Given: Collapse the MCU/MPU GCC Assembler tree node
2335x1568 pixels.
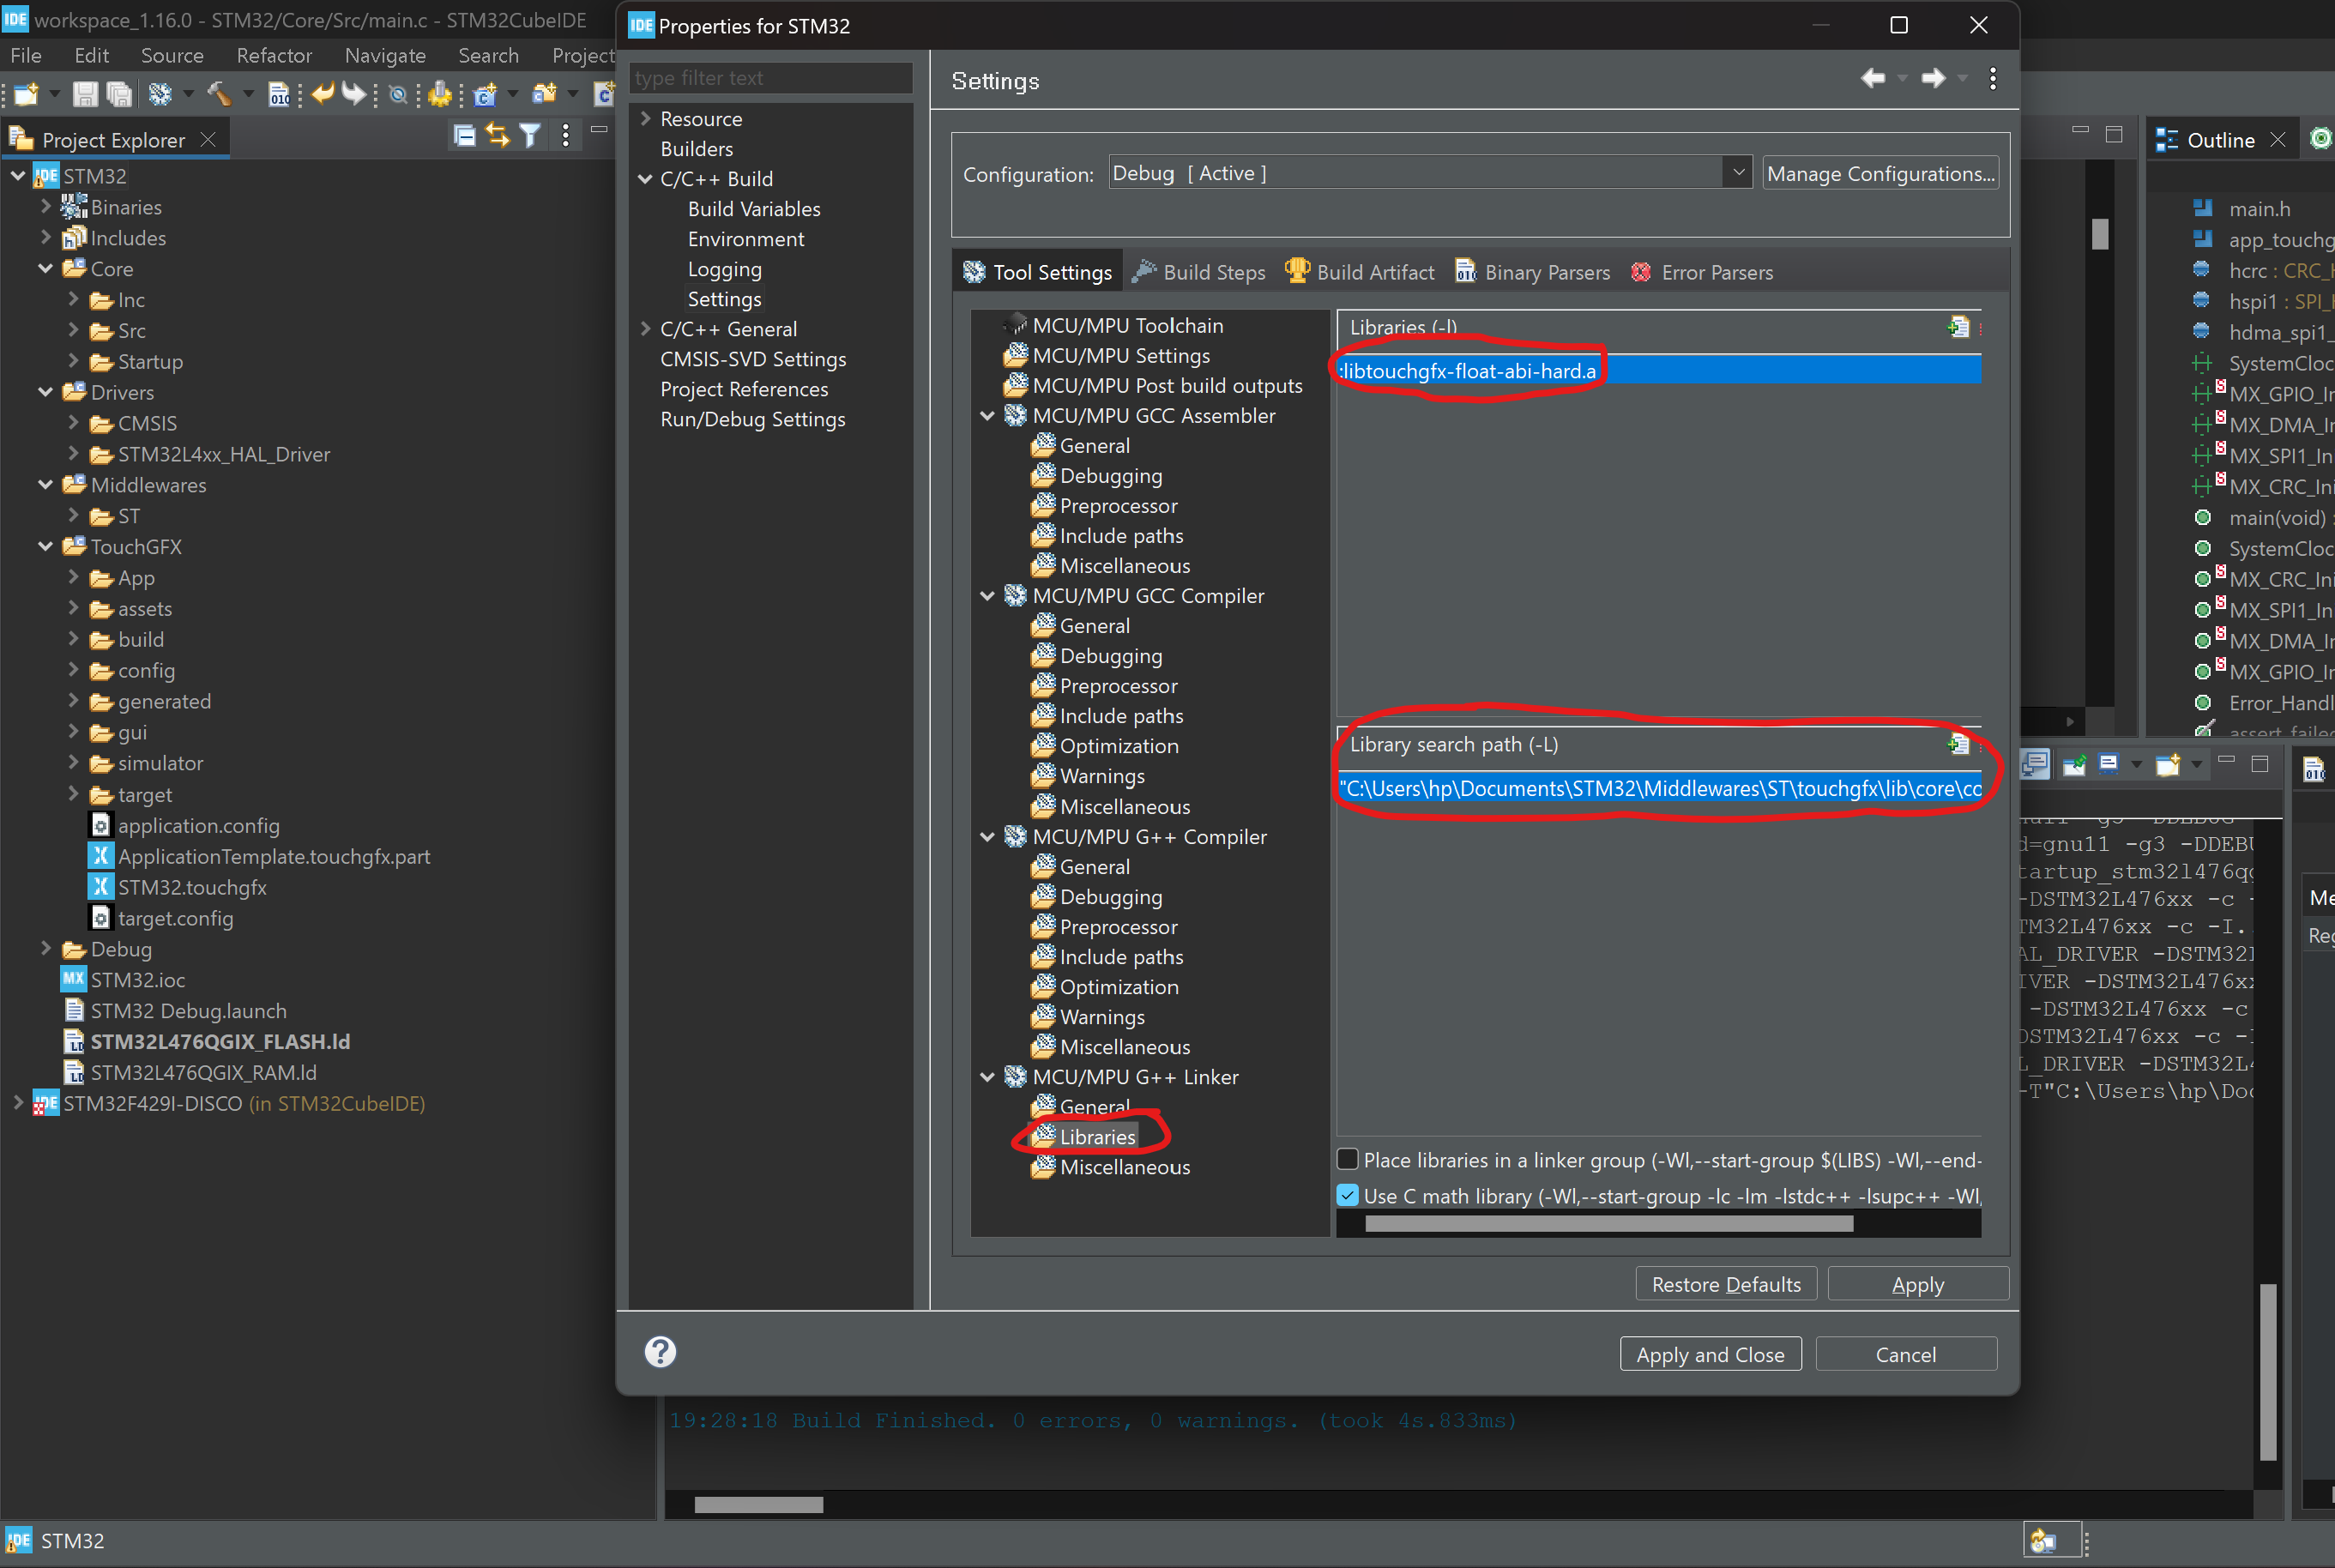Looking at the screenshot, I should (x=988, y=416).
